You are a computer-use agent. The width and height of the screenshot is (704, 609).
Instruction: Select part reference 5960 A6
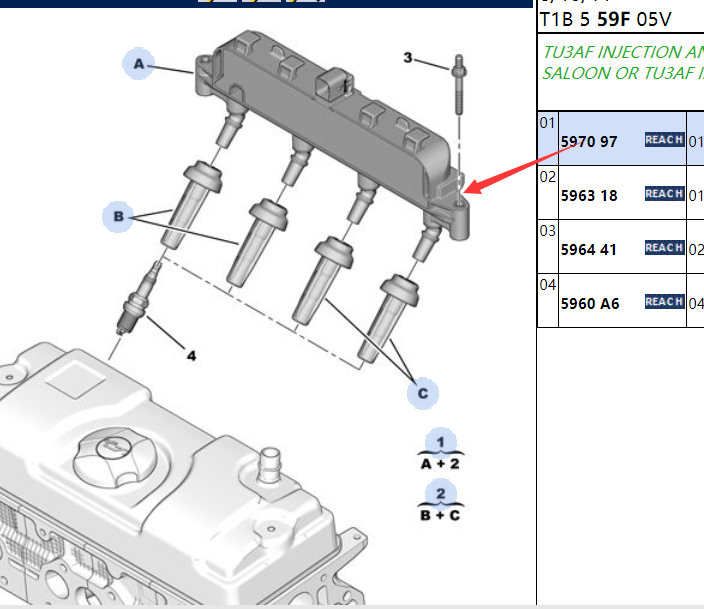pyautogui.click(x=590, y=304)
